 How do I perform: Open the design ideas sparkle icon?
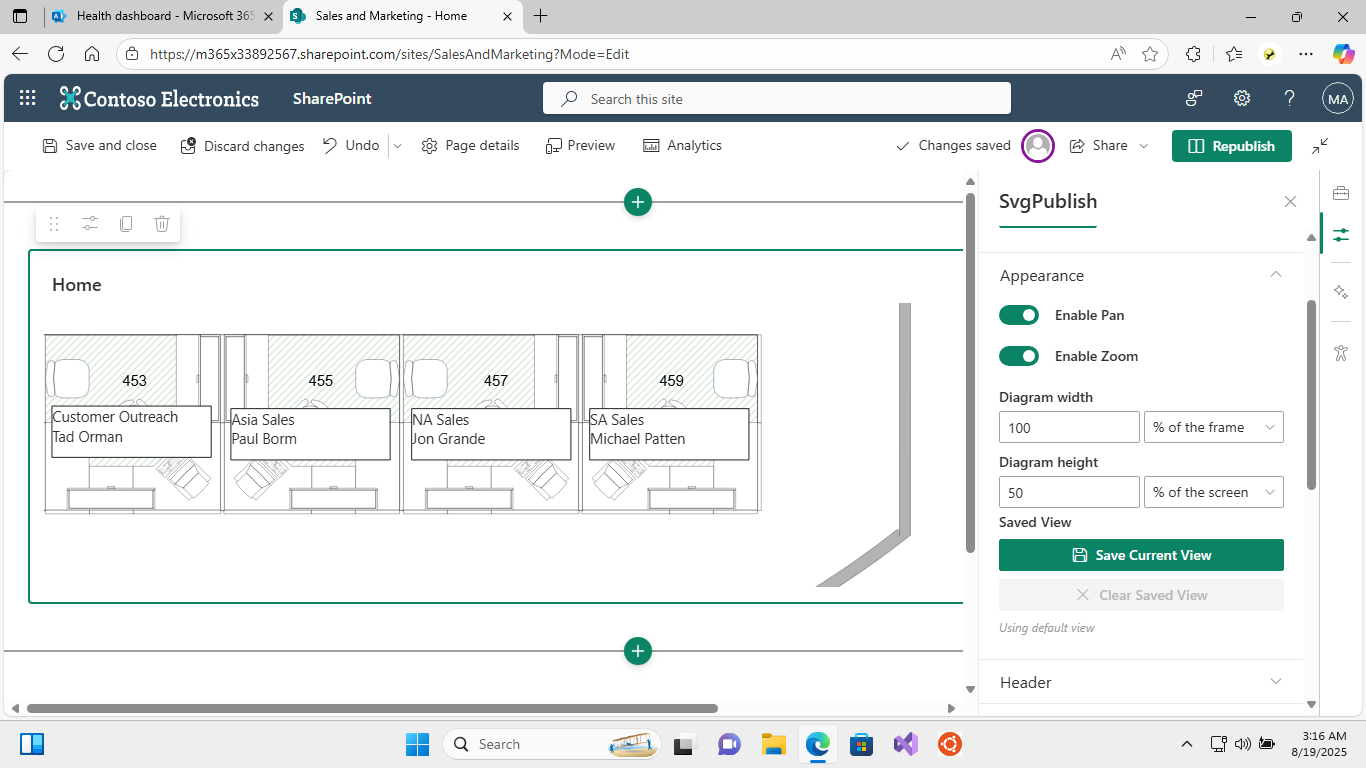click(x=1341, y=292)
